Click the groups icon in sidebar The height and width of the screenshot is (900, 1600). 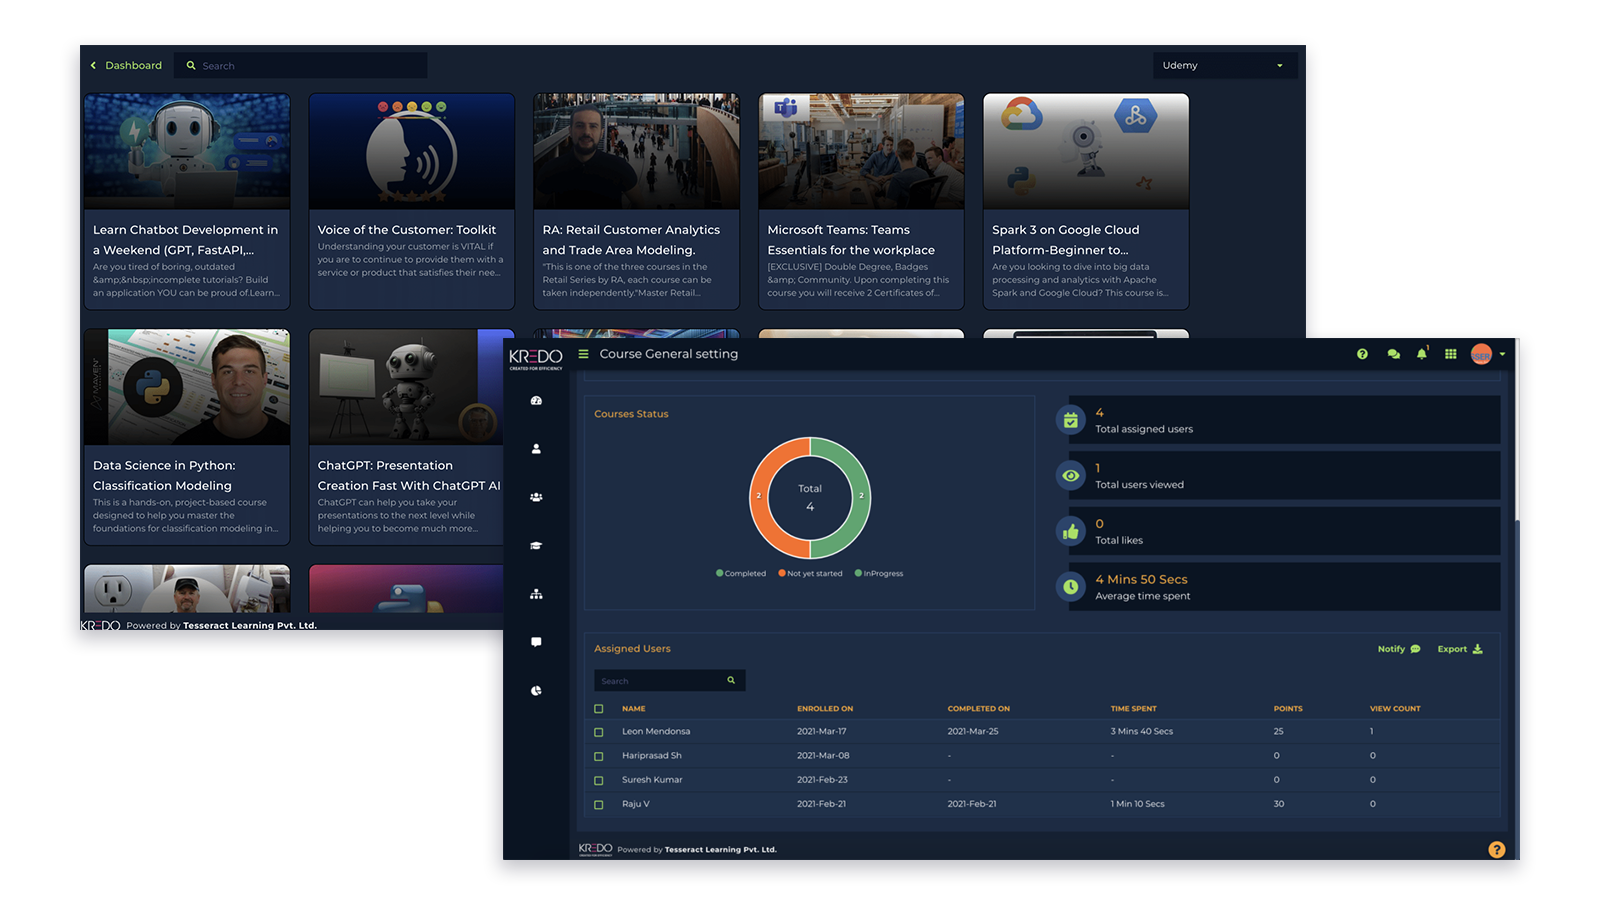[x=536, y=497]
